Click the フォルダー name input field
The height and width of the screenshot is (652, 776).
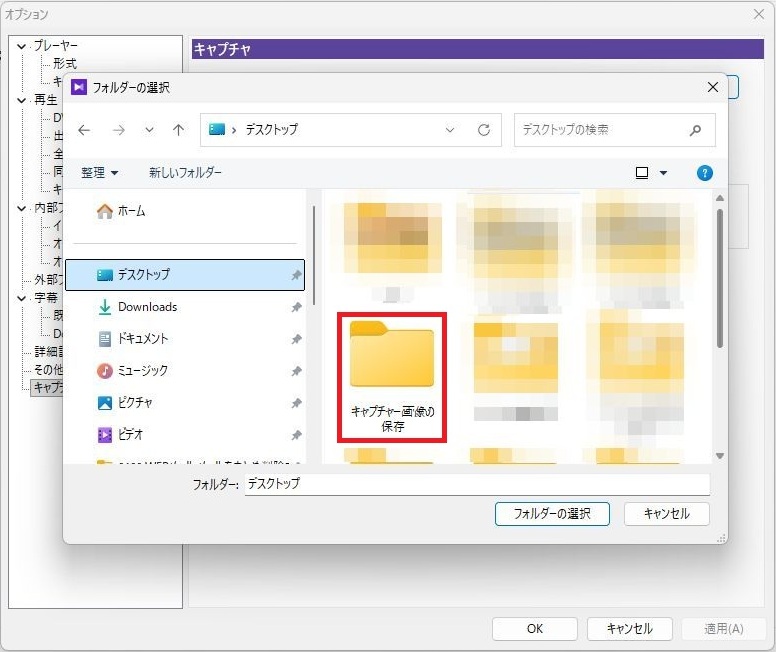477,484
